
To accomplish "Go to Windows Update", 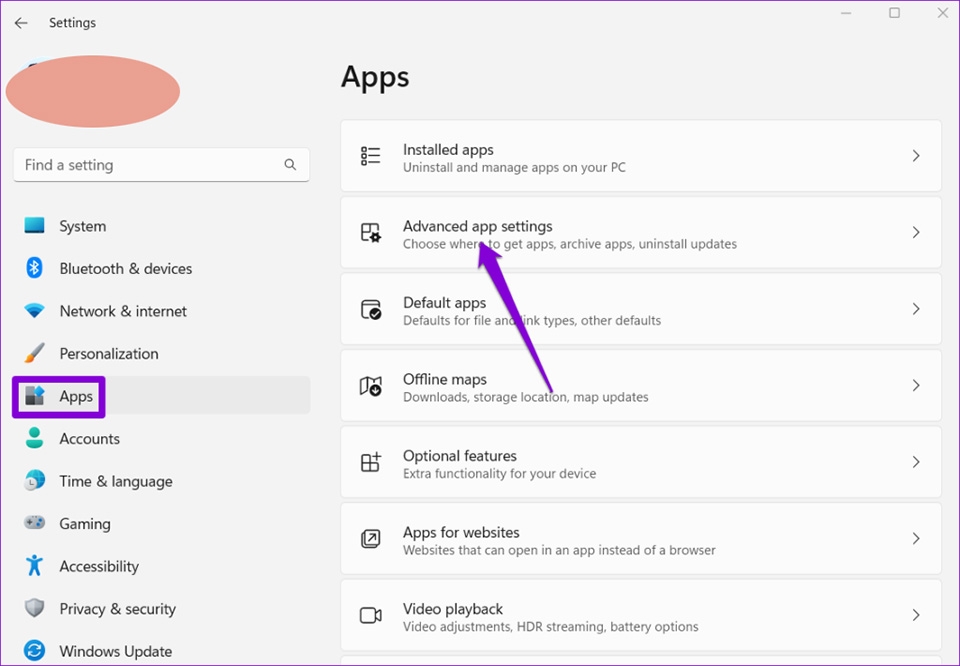I will [x=162, y=651].
